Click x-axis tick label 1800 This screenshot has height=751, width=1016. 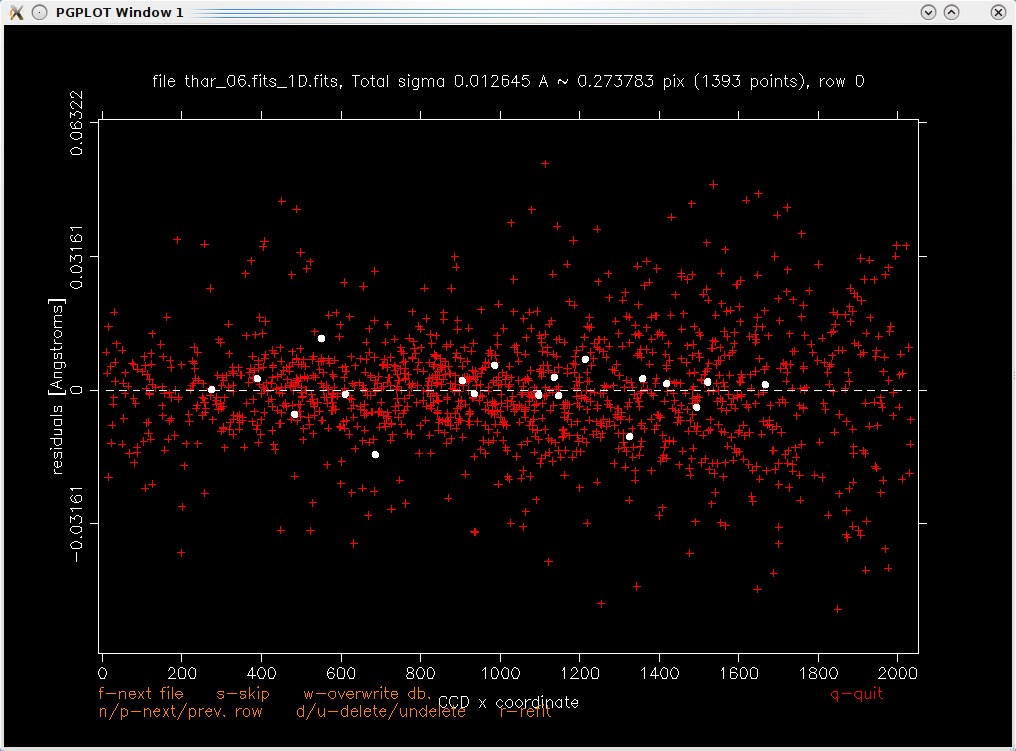point(818,673)
